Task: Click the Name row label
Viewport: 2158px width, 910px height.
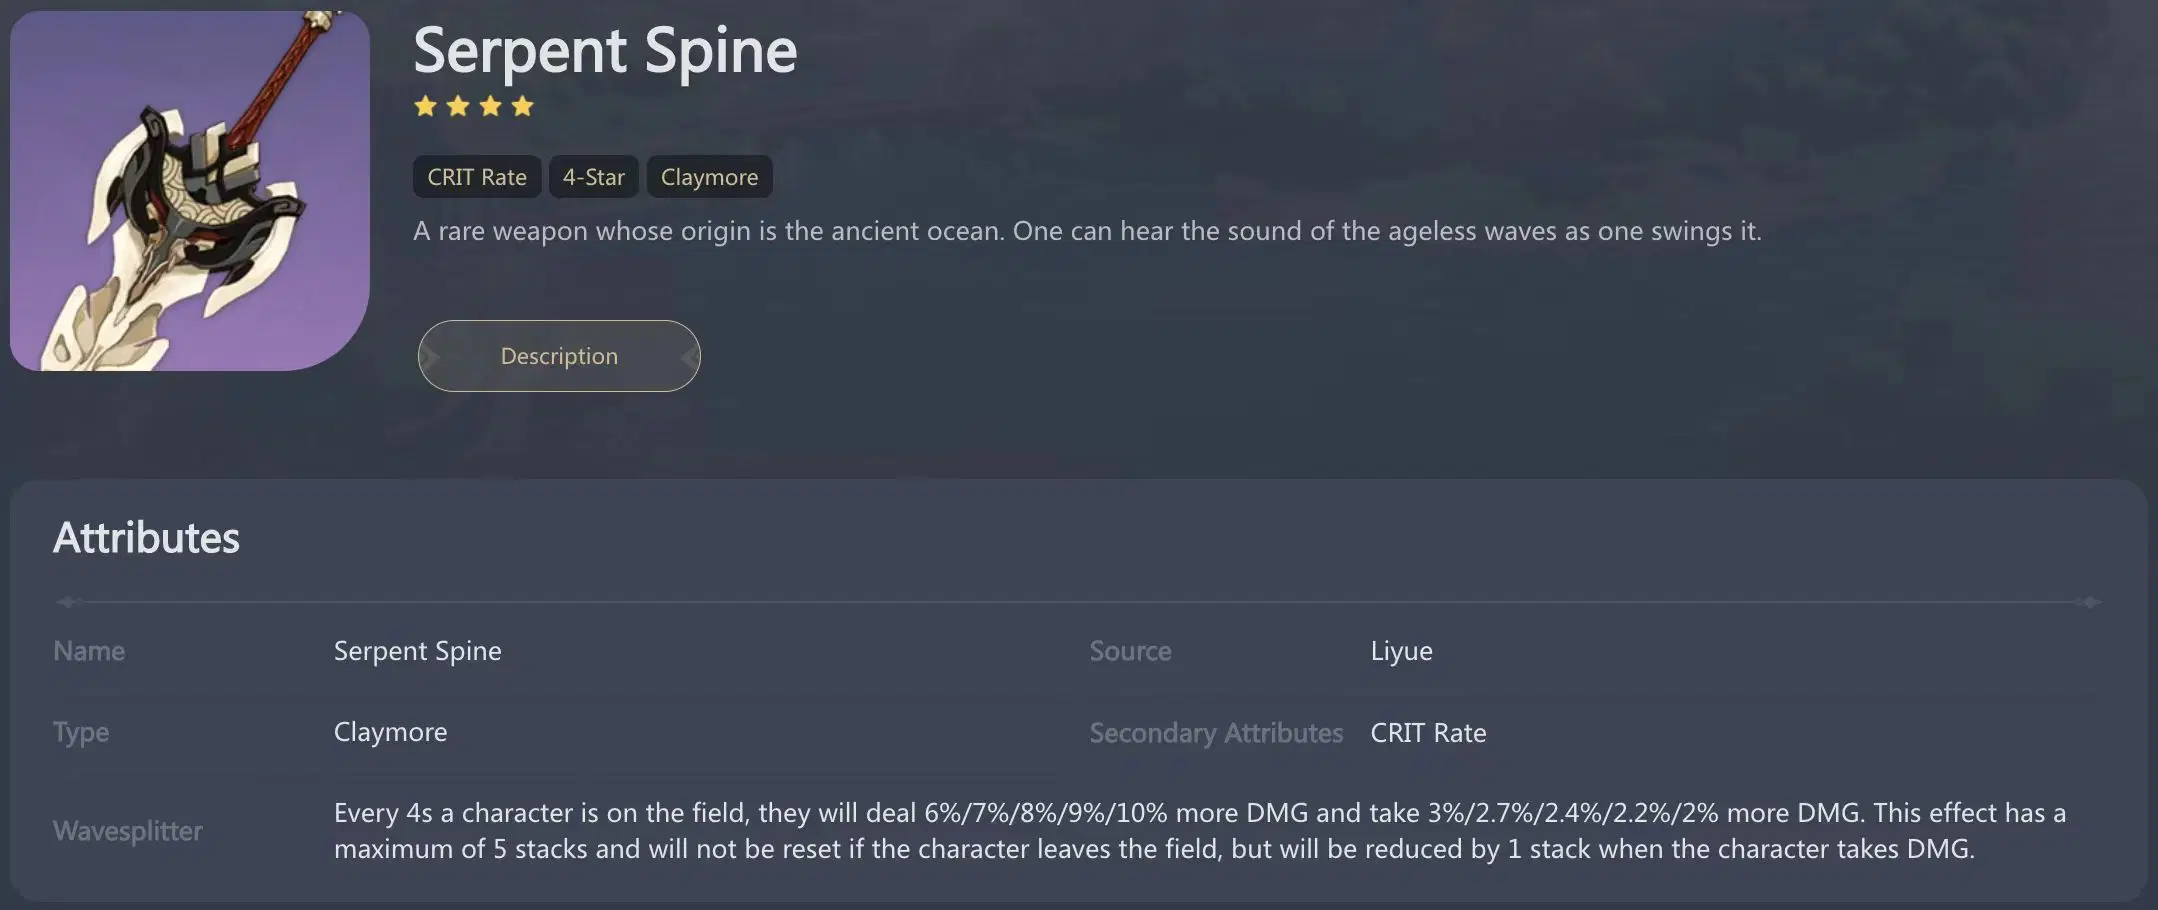Action: point(89,651)
